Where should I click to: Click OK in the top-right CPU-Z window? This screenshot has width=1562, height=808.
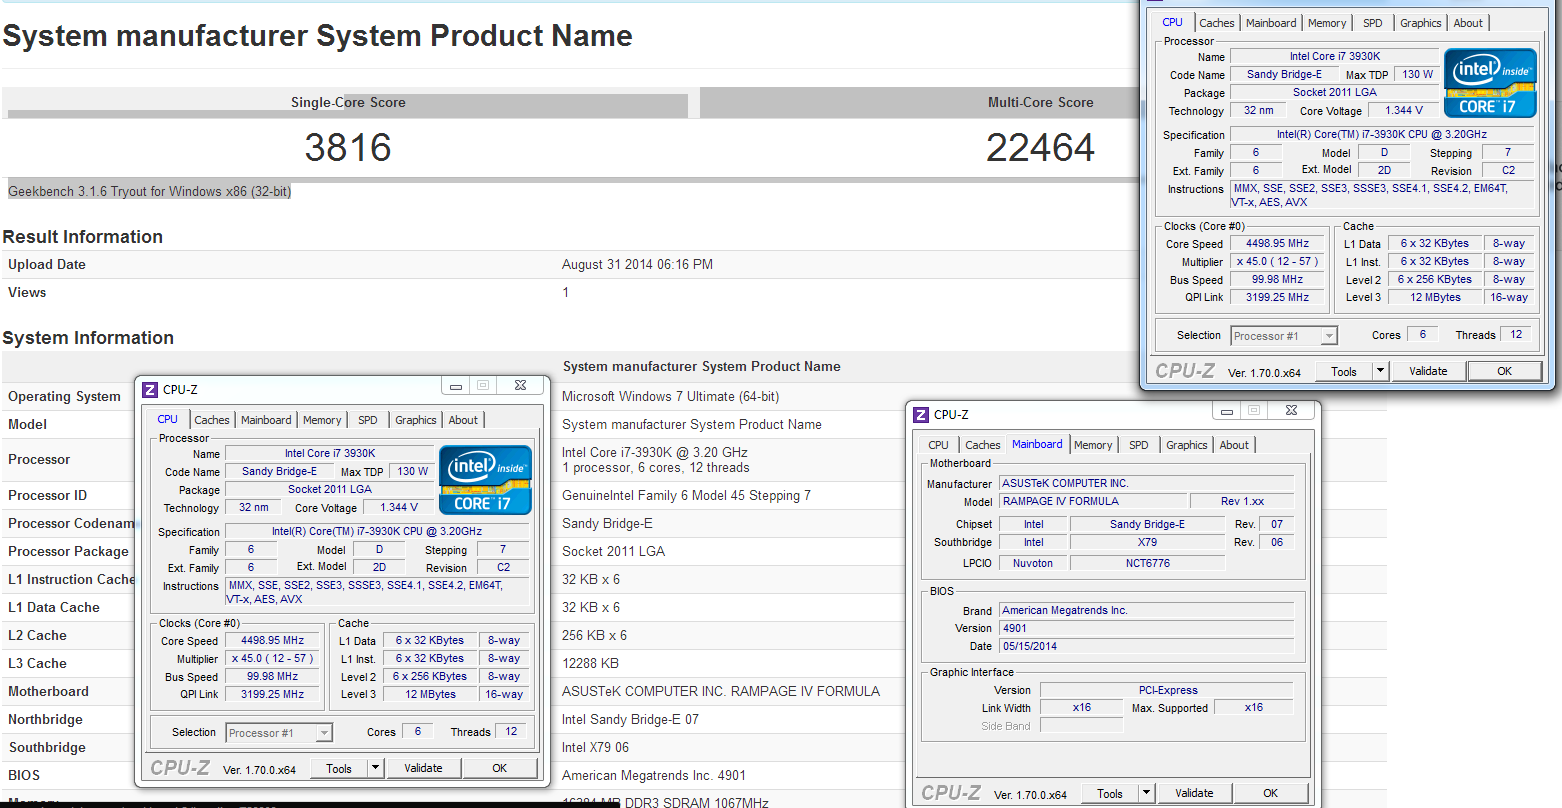1505,371
